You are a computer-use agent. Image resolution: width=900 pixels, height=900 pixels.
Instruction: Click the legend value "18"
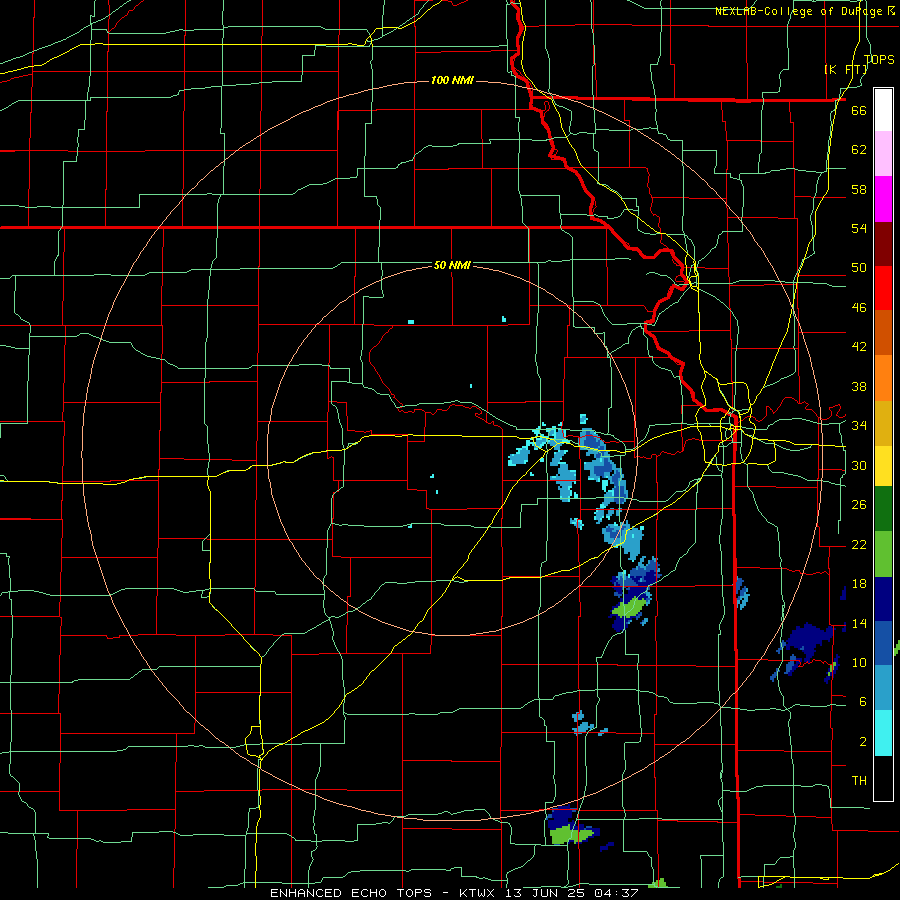pyautogui.click(x=859, y=584)
